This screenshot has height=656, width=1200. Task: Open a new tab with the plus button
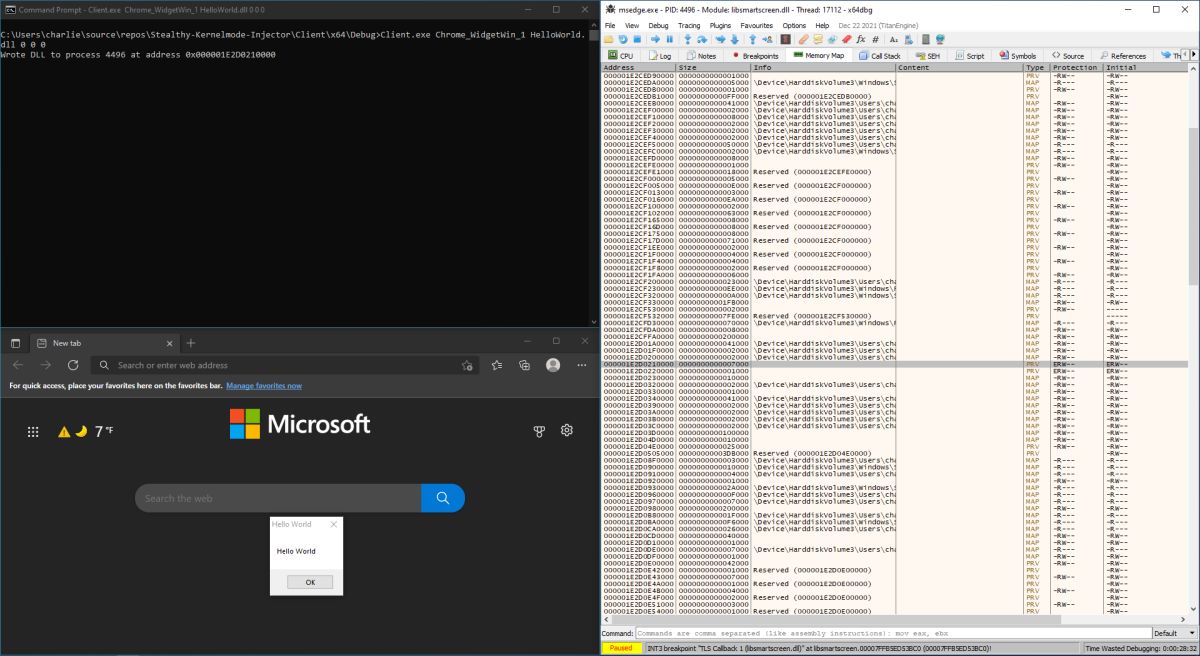[x=191, y=342]
